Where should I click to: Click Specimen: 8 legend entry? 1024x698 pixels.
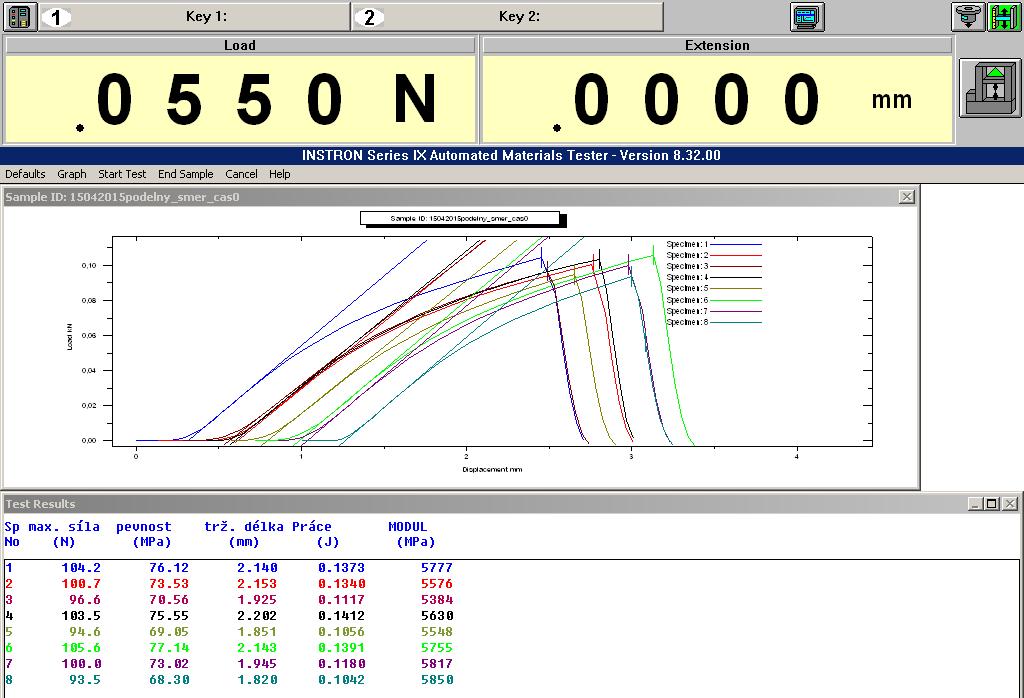coord(713,323)
